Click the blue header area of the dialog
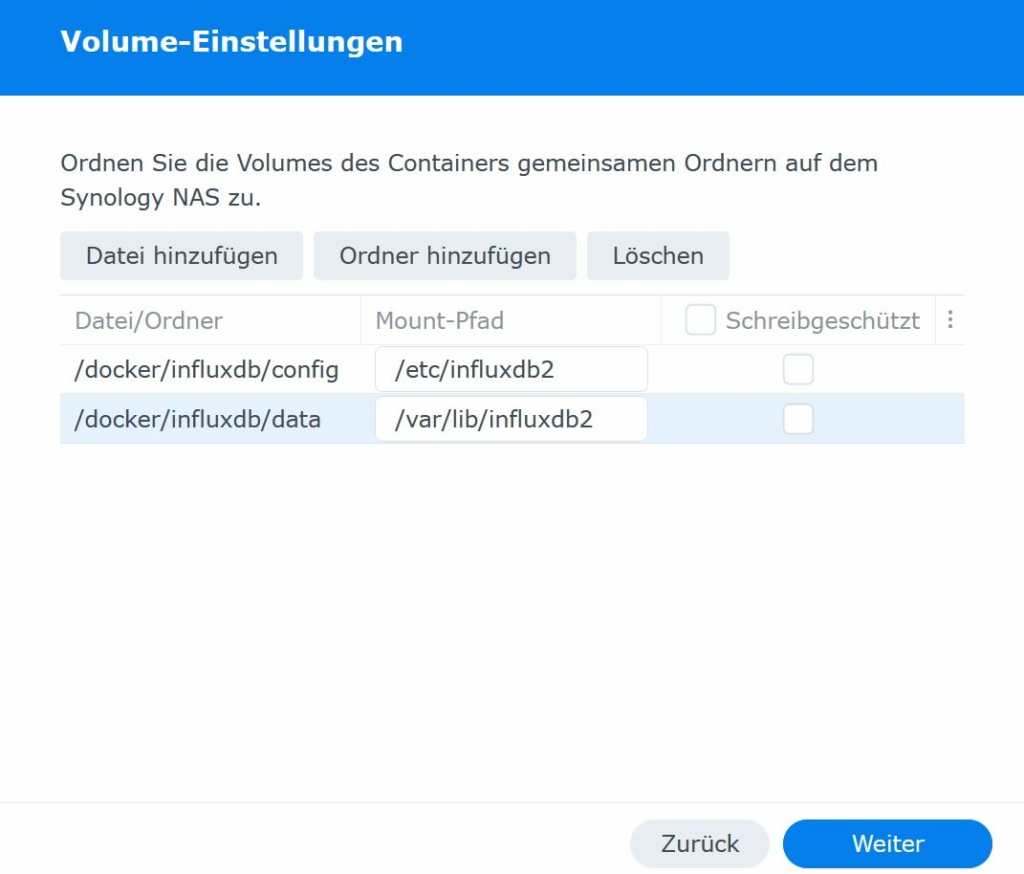The height and width of the screenshot is (874, 1024). [x=700, y=45]
